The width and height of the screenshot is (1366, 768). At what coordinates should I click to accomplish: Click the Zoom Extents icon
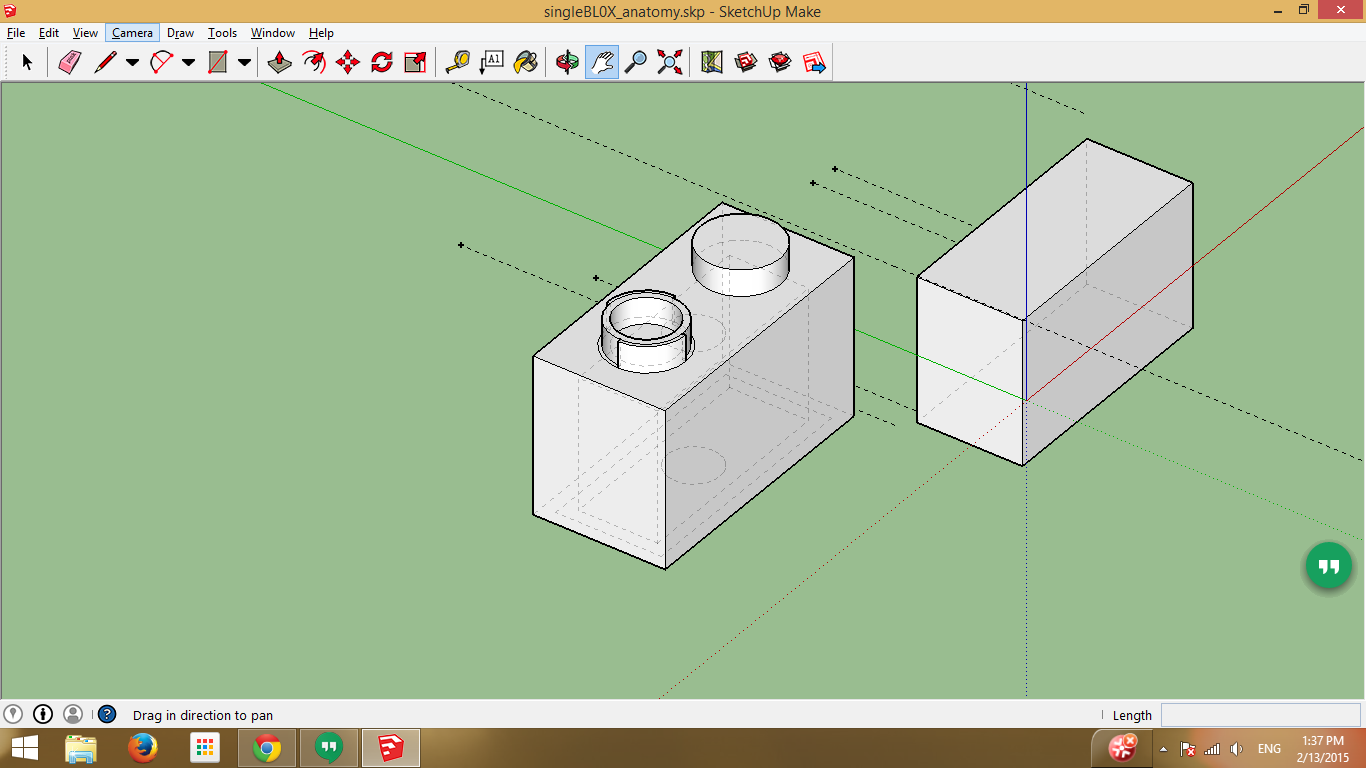click(x=669, y=61)
